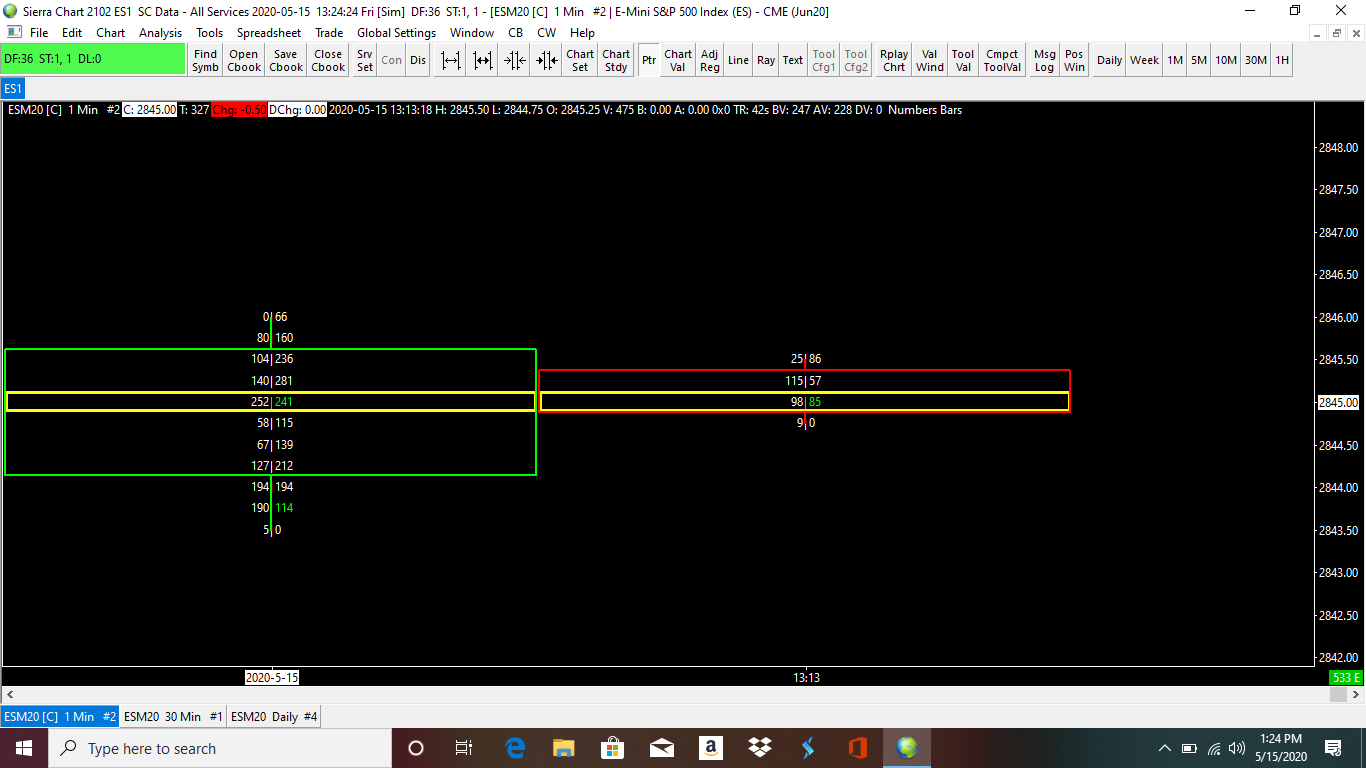Click the Sierra Chart globe taskbar icon
1366x768 pixels.
pyautogui.click(x=907, y=748)
